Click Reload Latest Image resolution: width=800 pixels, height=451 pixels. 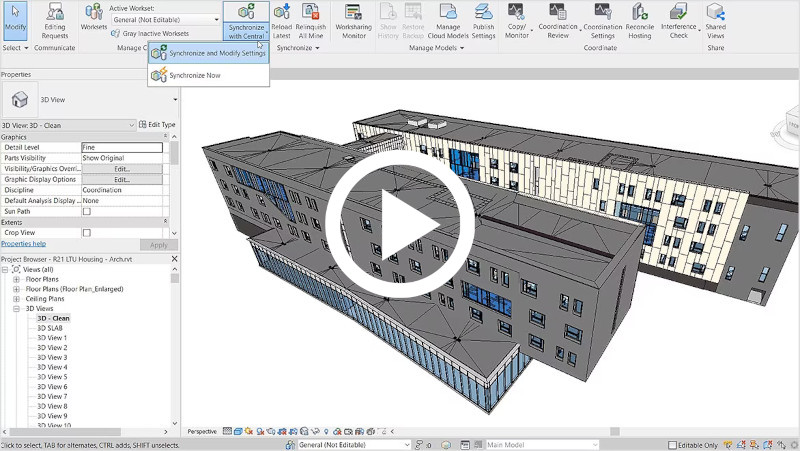coord(281,21)
